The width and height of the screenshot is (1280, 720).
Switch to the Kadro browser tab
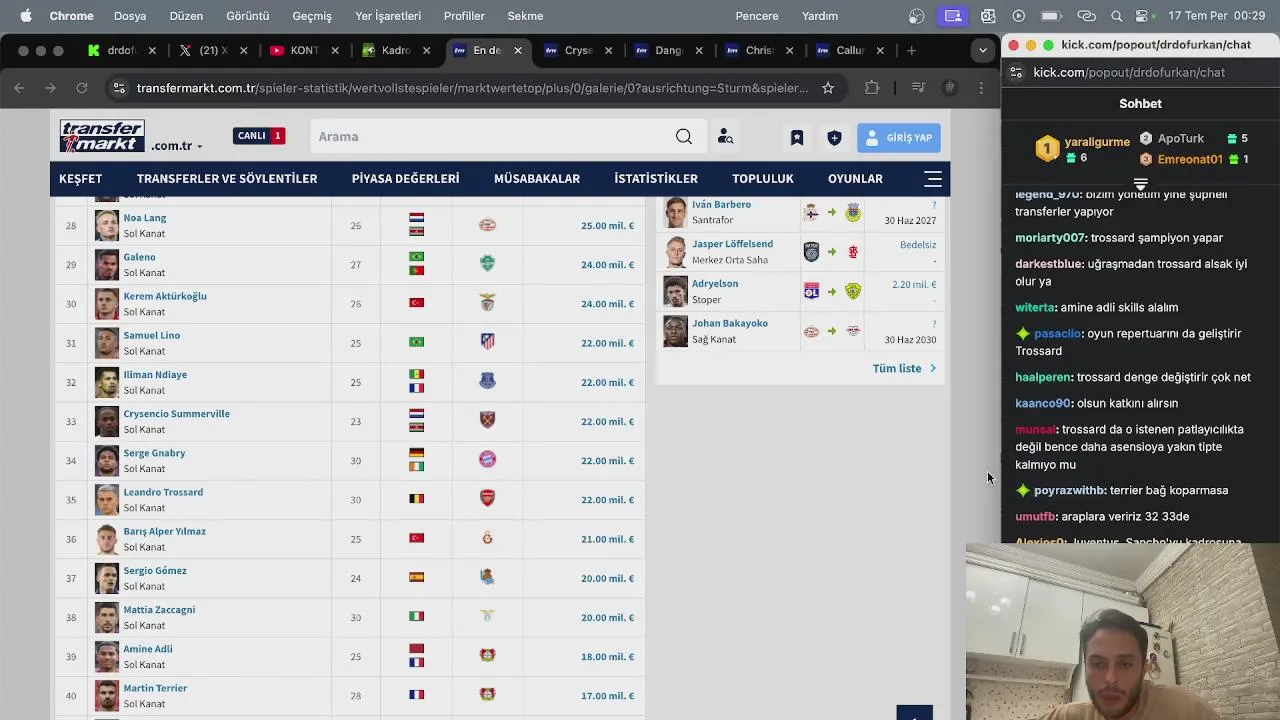[x=395, y=50]
